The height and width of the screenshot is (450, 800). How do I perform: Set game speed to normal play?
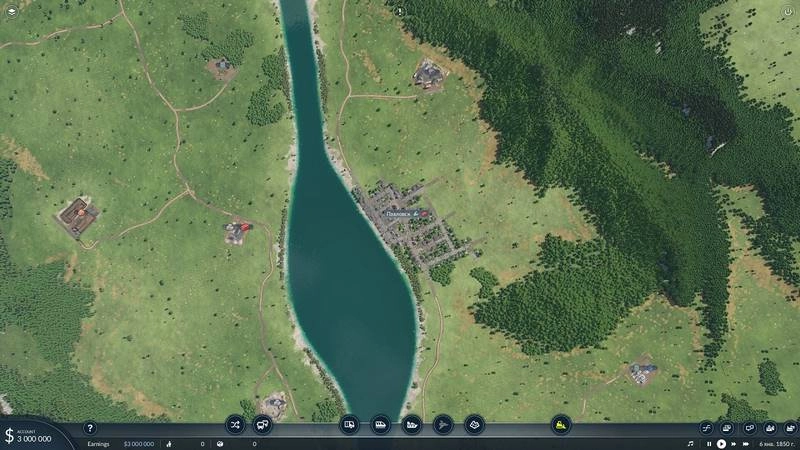[x=721, y=443]
